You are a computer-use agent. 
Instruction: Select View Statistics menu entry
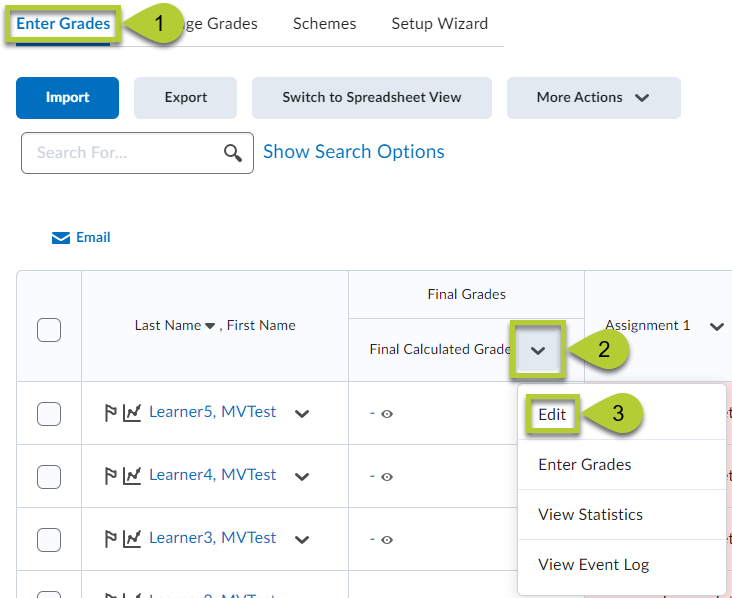[590, 514]
